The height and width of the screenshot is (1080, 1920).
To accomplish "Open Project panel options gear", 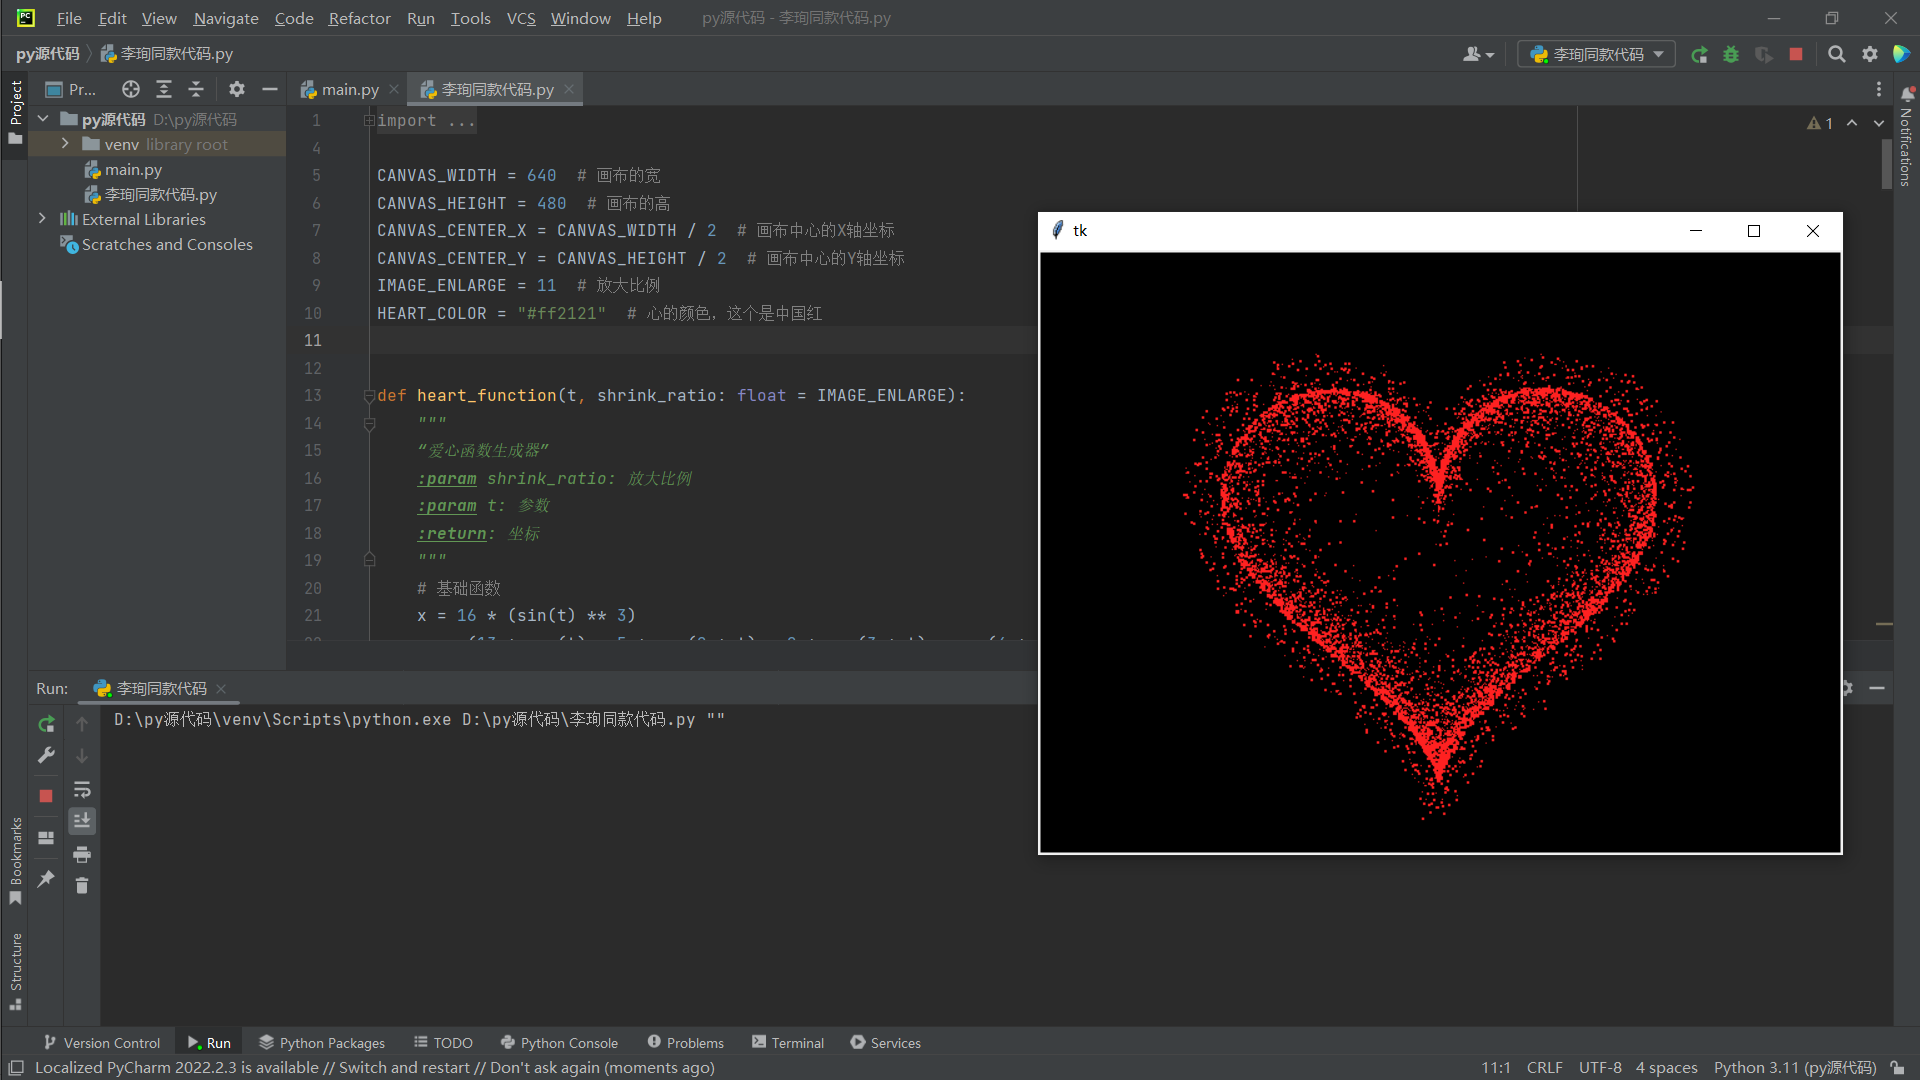I will point(237,89).
